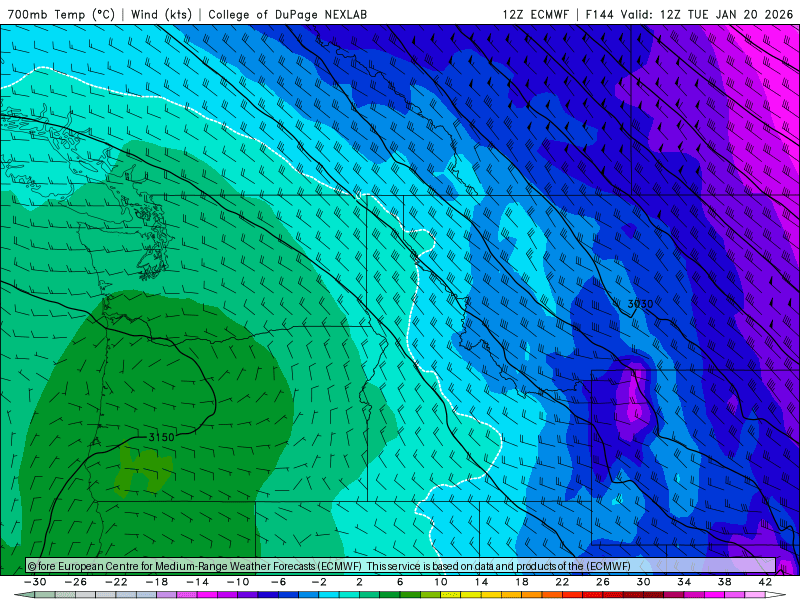Click the positive 14 colorbar label
800x600 pixels.
point(481,582)
